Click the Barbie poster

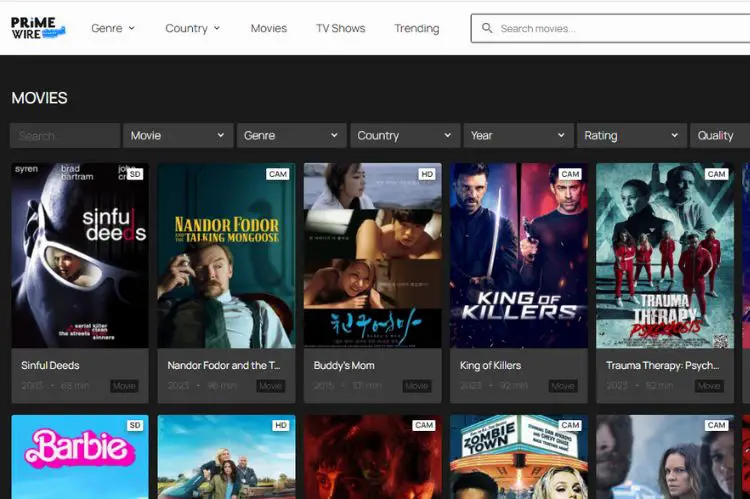tap(80, 457)
